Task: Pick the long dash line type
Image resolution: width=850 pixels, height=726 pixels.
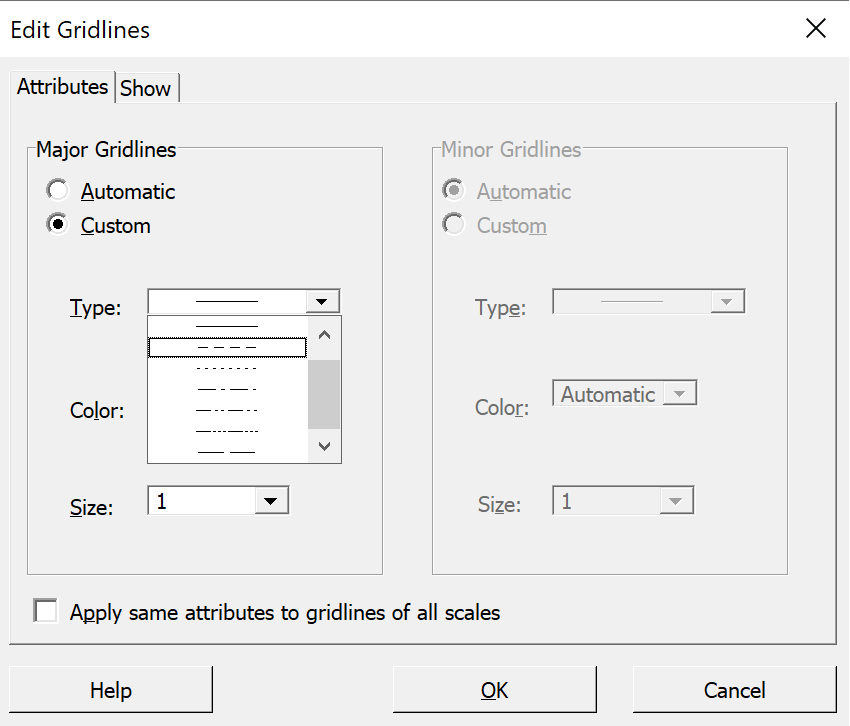Action: (227, 452)
